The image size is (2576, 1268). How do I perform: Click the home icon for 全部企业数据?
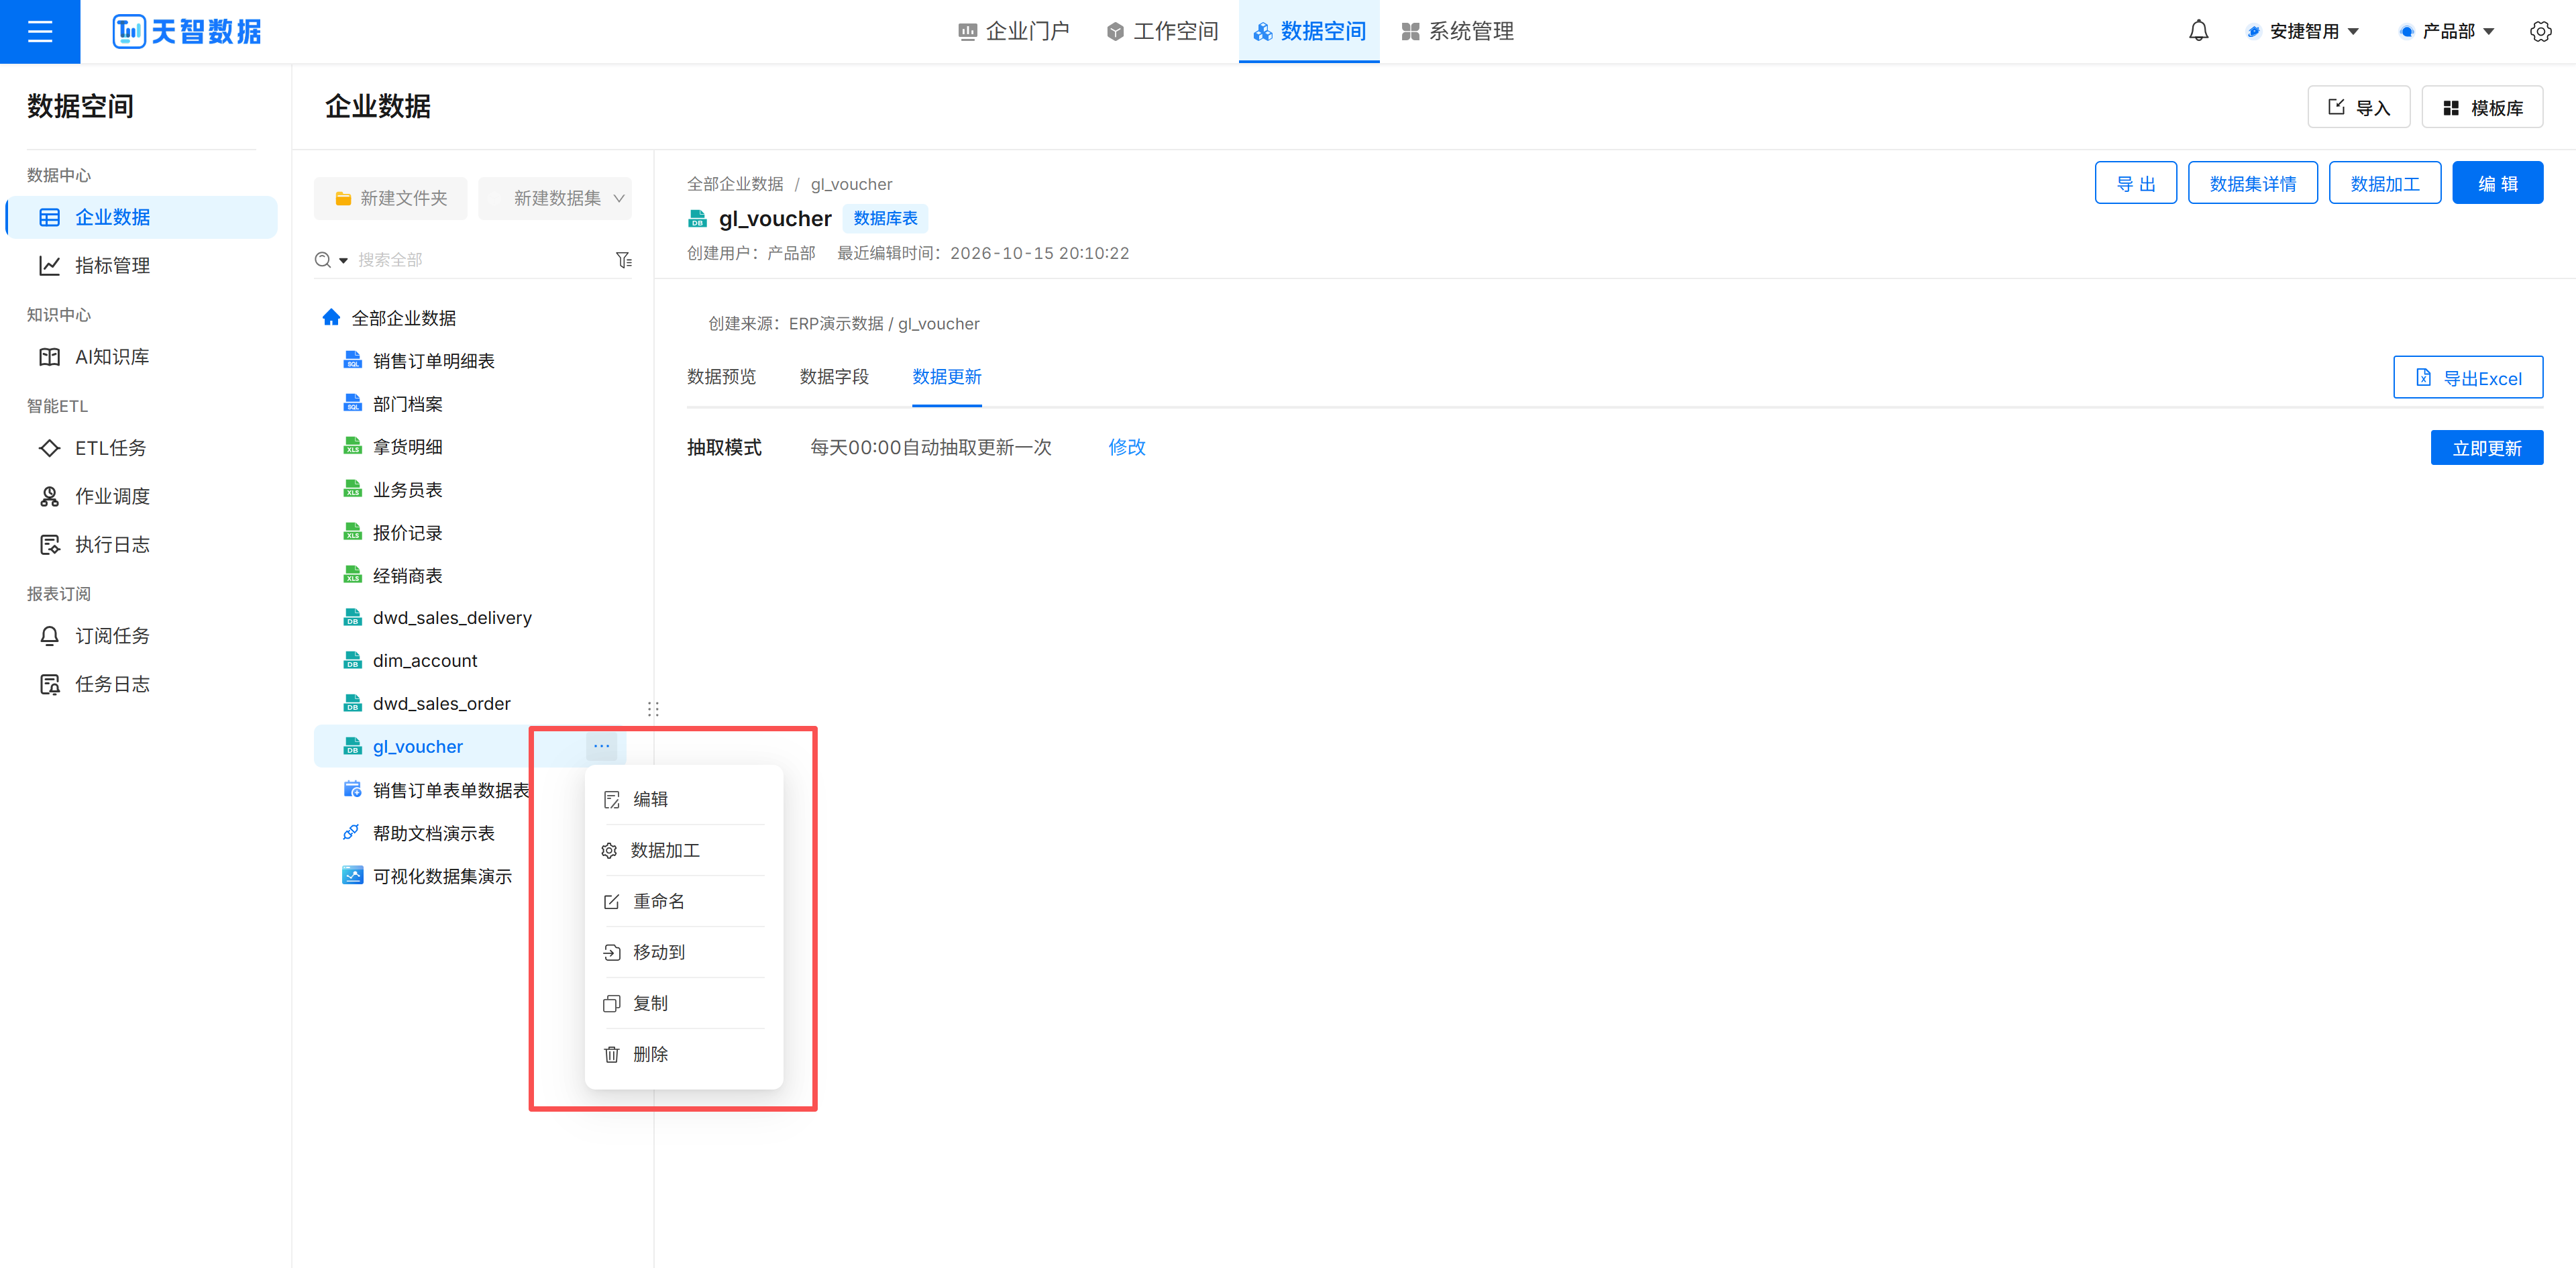click(331, 317)
